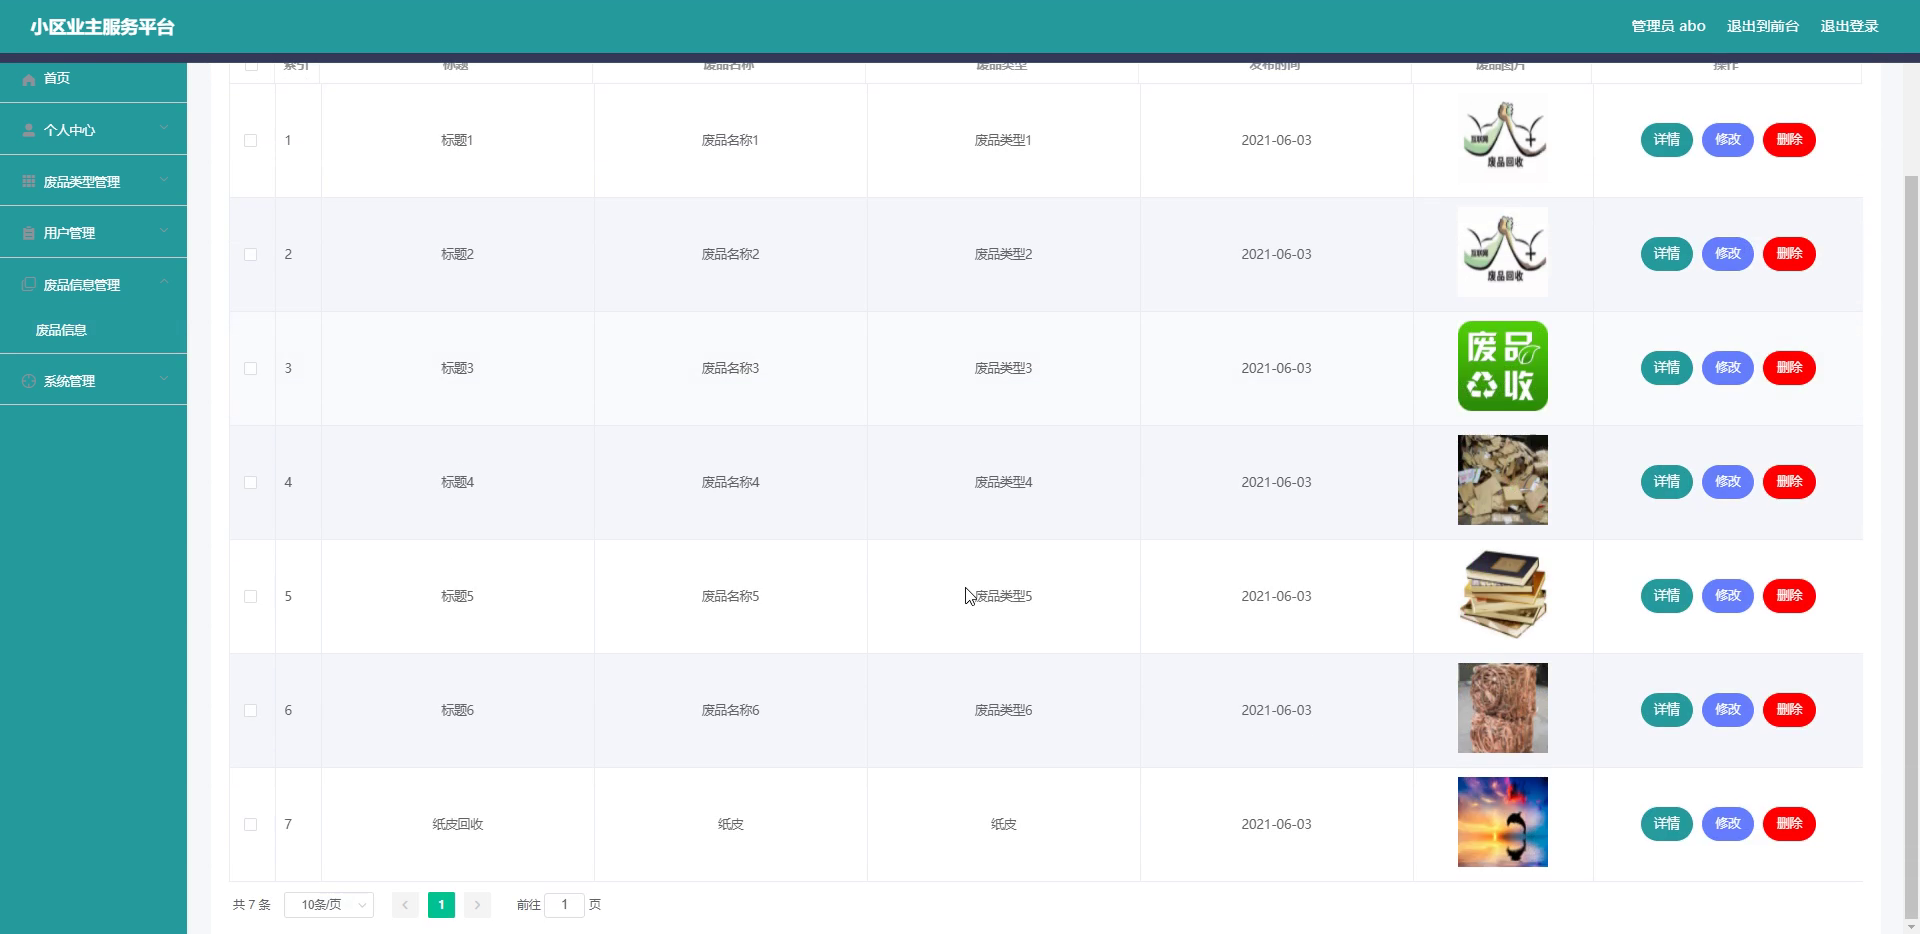Click the 管理员 abo label
This screenshot has height=934, width=1920.
[x=1668, y=26]
